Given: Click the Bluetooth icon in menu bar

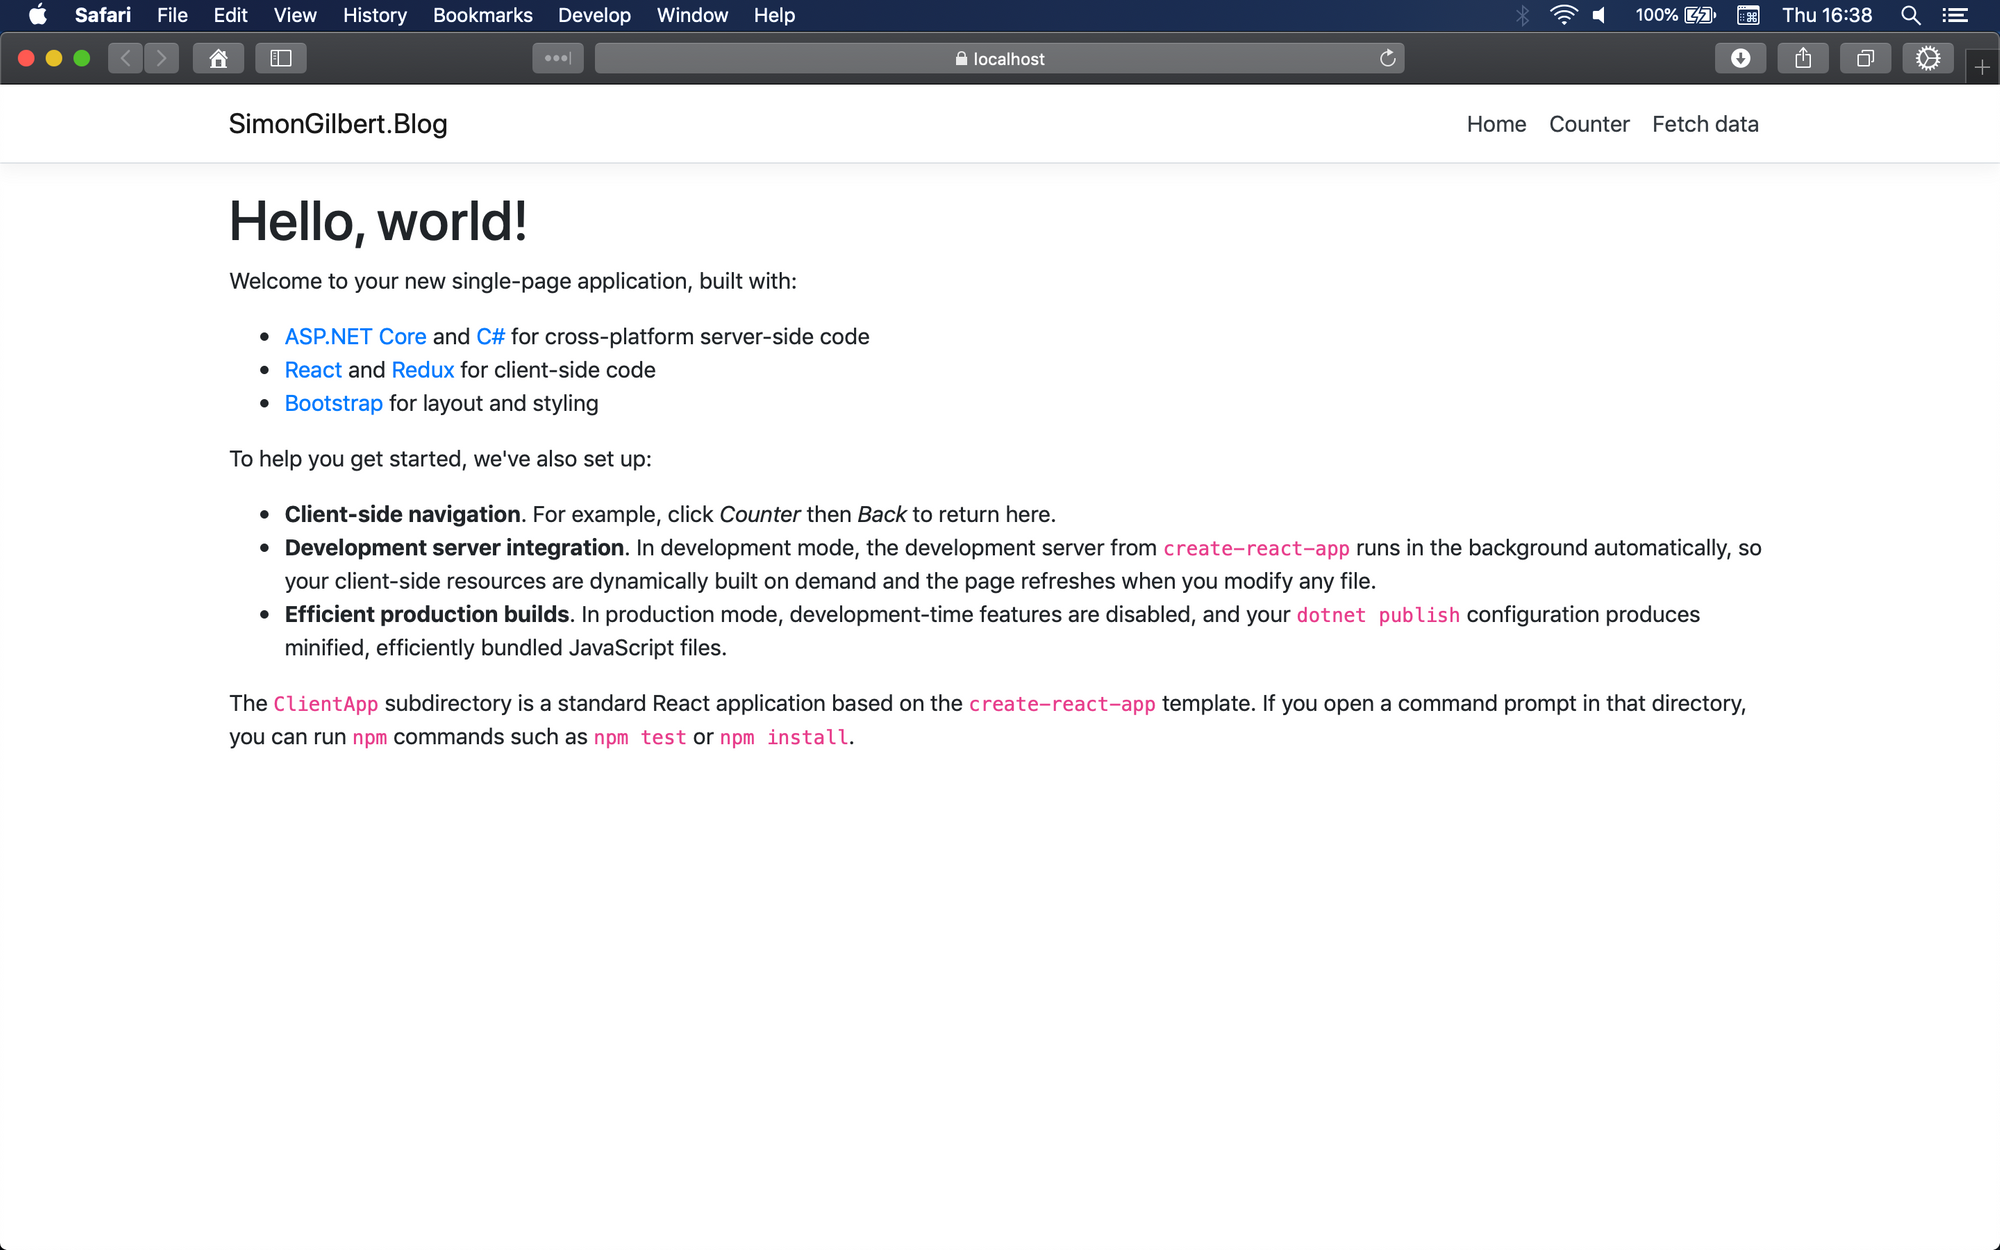Looking at the screenshot, I should pyautogui.click(x=1521, y=16).
